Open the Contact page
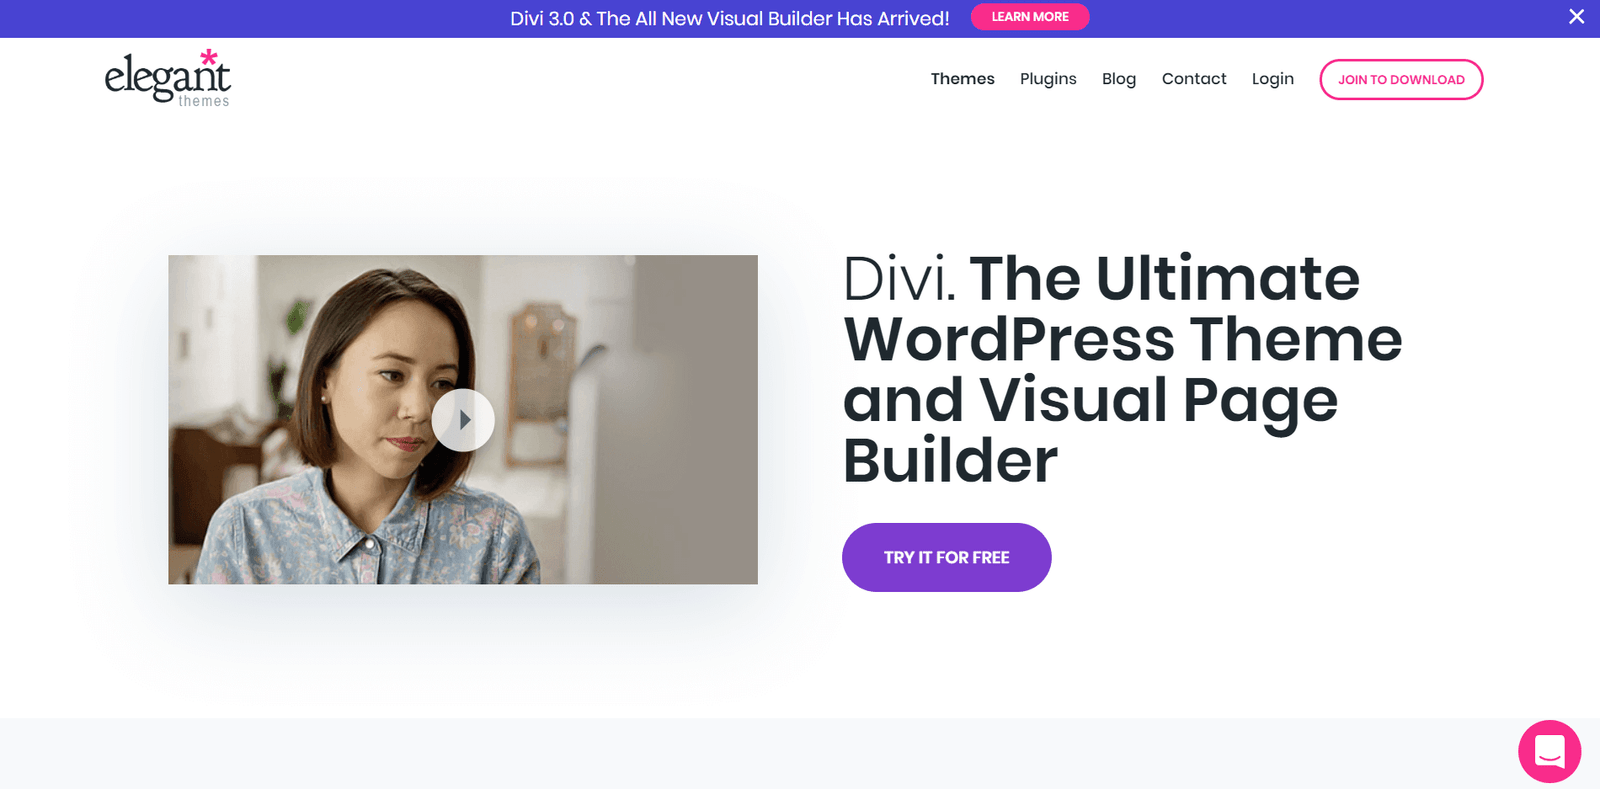1600x789 pixels. click(1194, 79)
